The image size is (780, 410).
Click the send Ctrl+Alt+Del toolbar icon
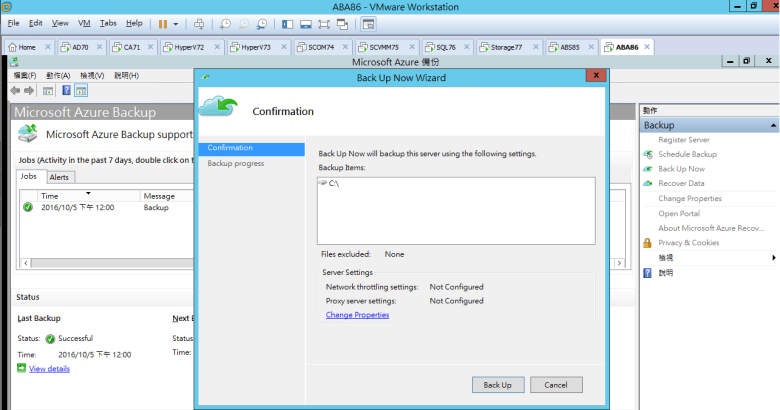coord(198,23)
